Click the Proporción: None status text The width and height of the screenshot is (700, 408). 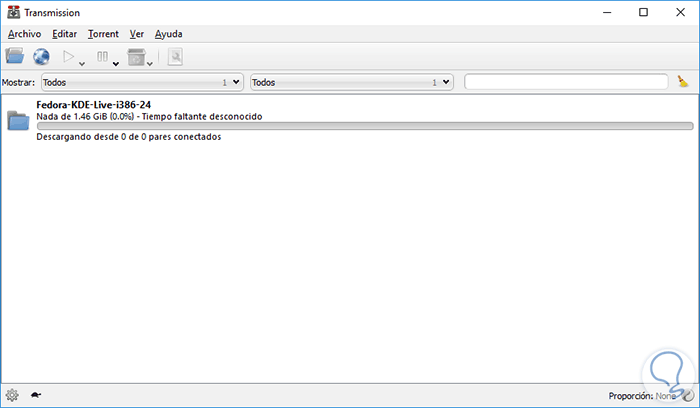[x=642, y=396]
